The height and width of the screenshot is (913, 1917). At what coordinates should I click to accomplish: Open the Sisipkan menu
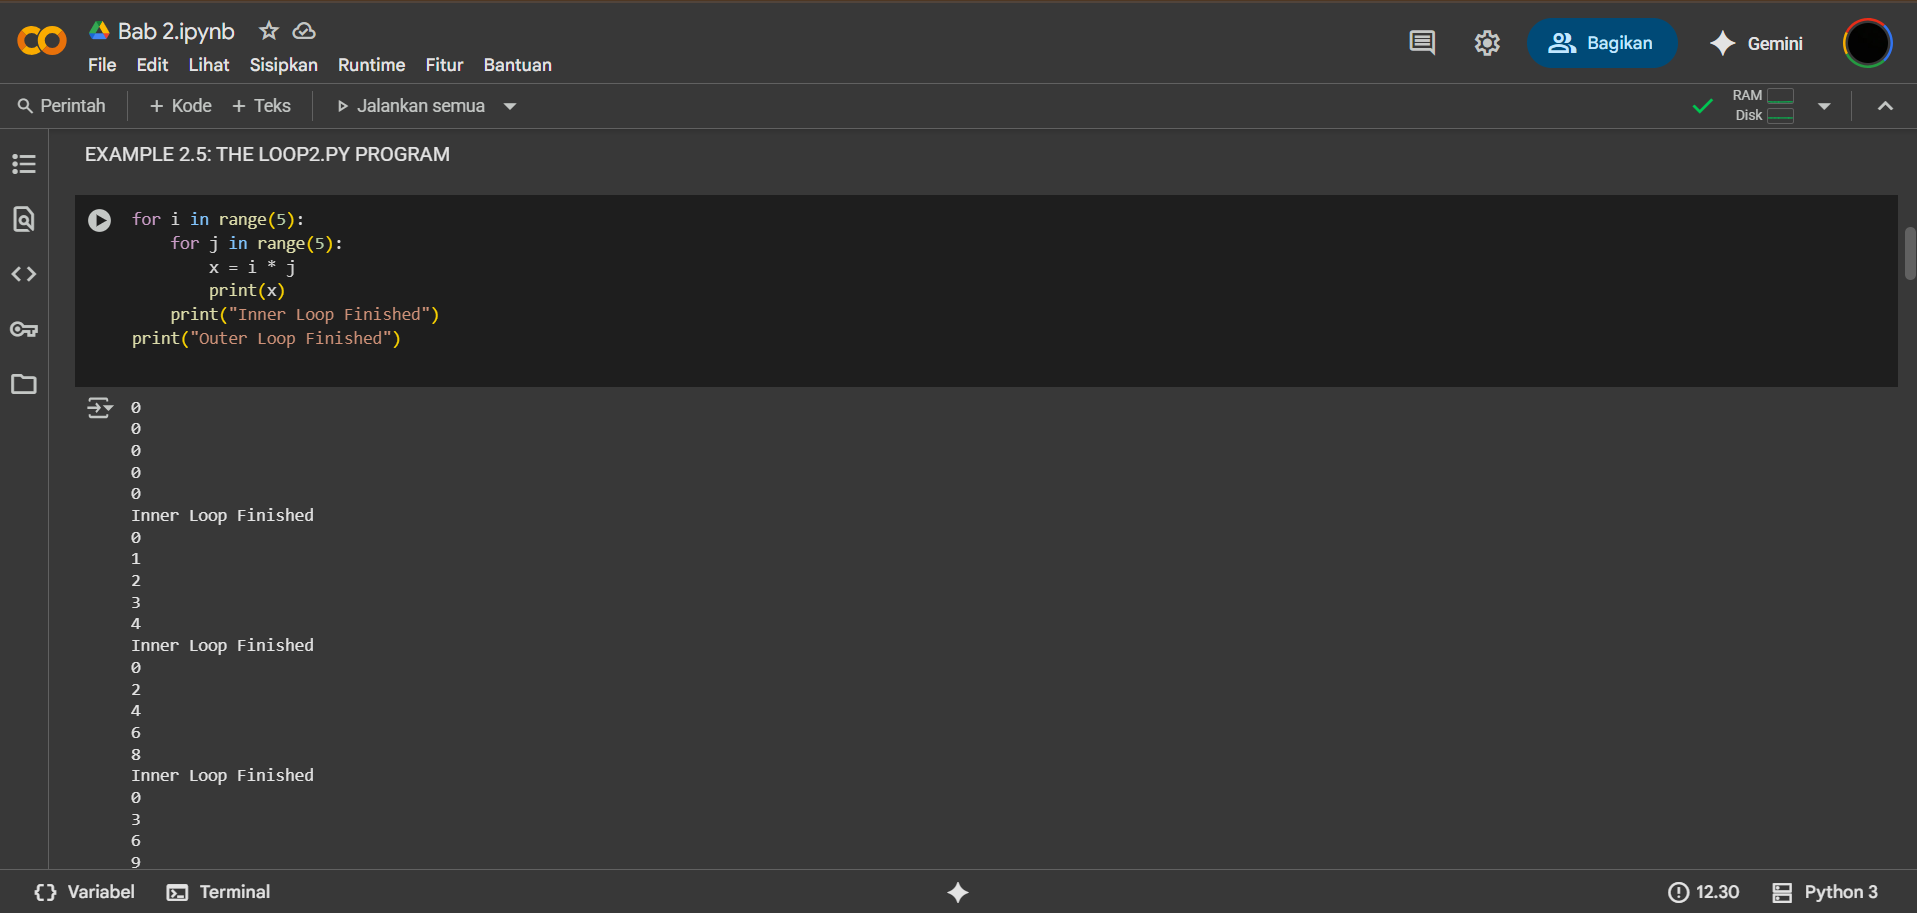click(x=283, y=65)
